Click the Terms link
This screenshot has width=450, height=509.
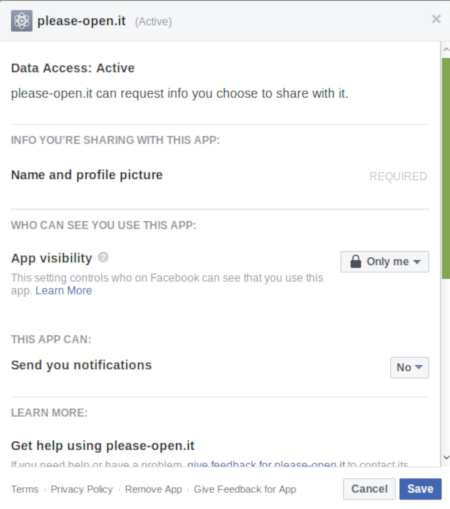pos(25,489)
